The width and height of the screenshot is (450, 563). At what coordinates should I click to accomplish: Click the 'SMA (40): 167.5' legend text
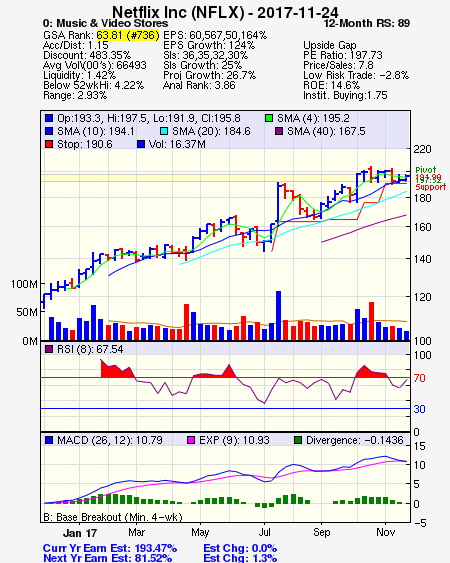(x=326, y=131)
